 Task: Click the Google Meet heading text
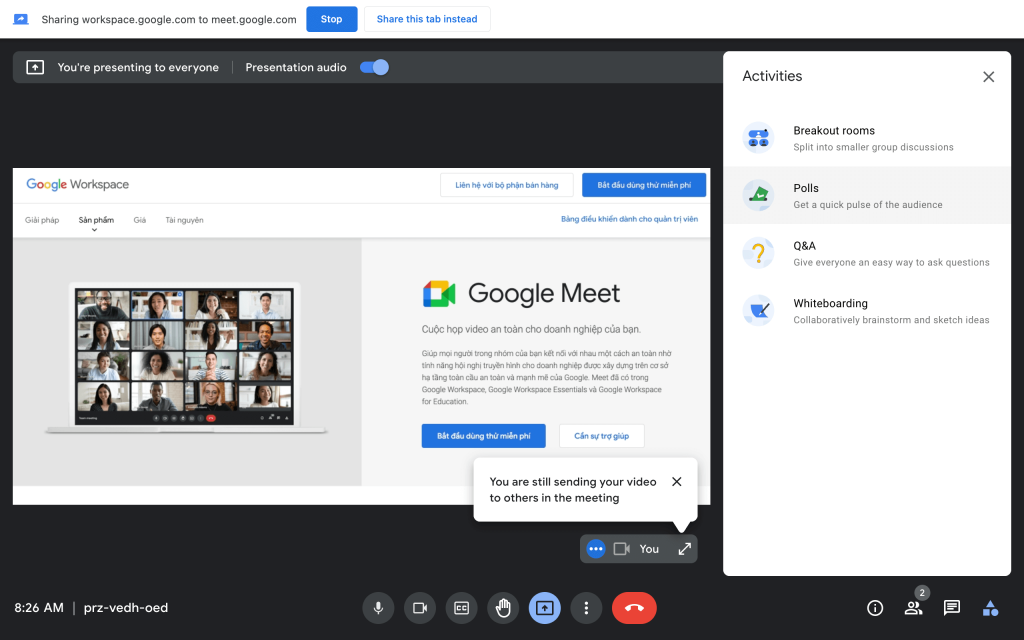(544, 294)
